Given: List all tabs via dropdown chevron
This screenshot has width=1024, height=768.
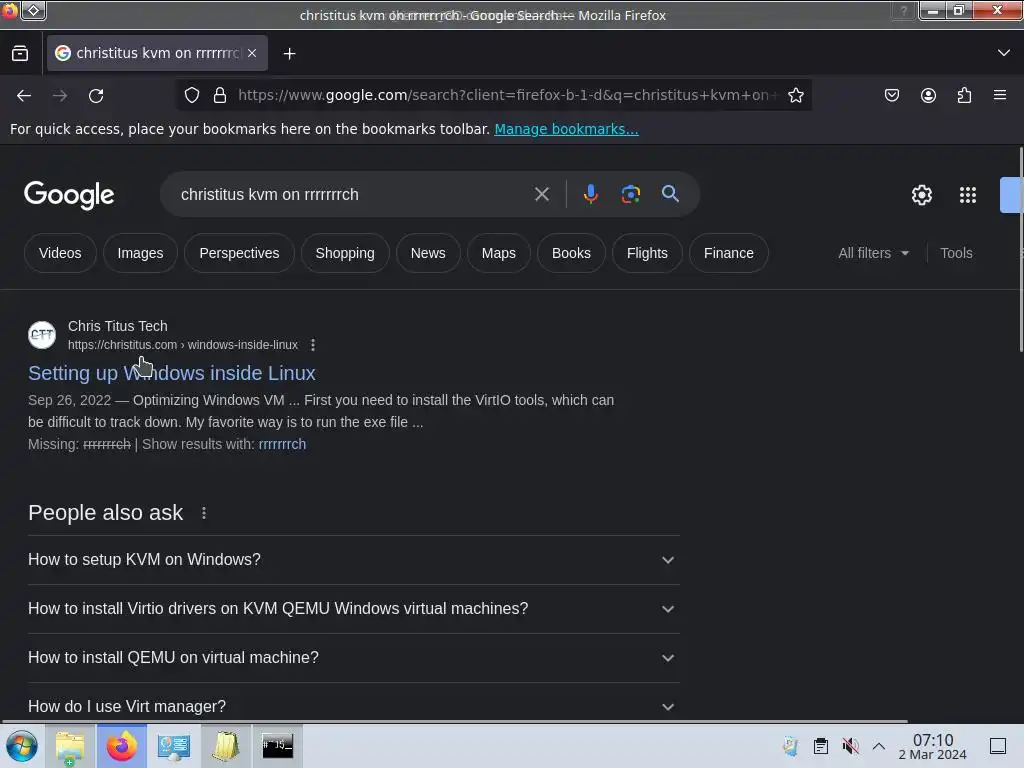Looking at the screenshot, I should tap(1004, 53).
